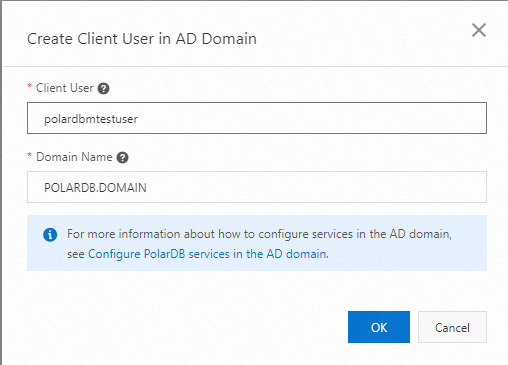The width and height of the screenshot is (508, 365).
Task: Click the Client User help icon
Action: coord(103,89)
